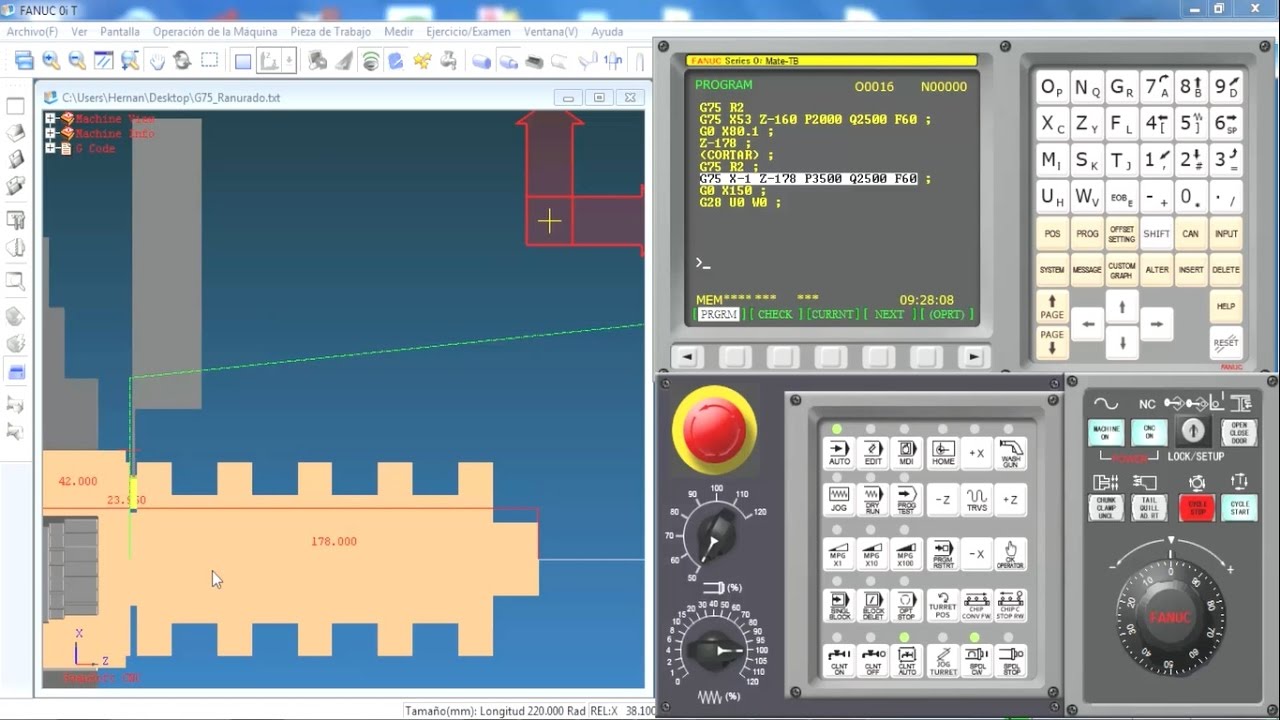The width and height of the screenshot is (1280, 720).
Task: Open the Ver menu
Action: pyautogui.click(x=79, y=32)
